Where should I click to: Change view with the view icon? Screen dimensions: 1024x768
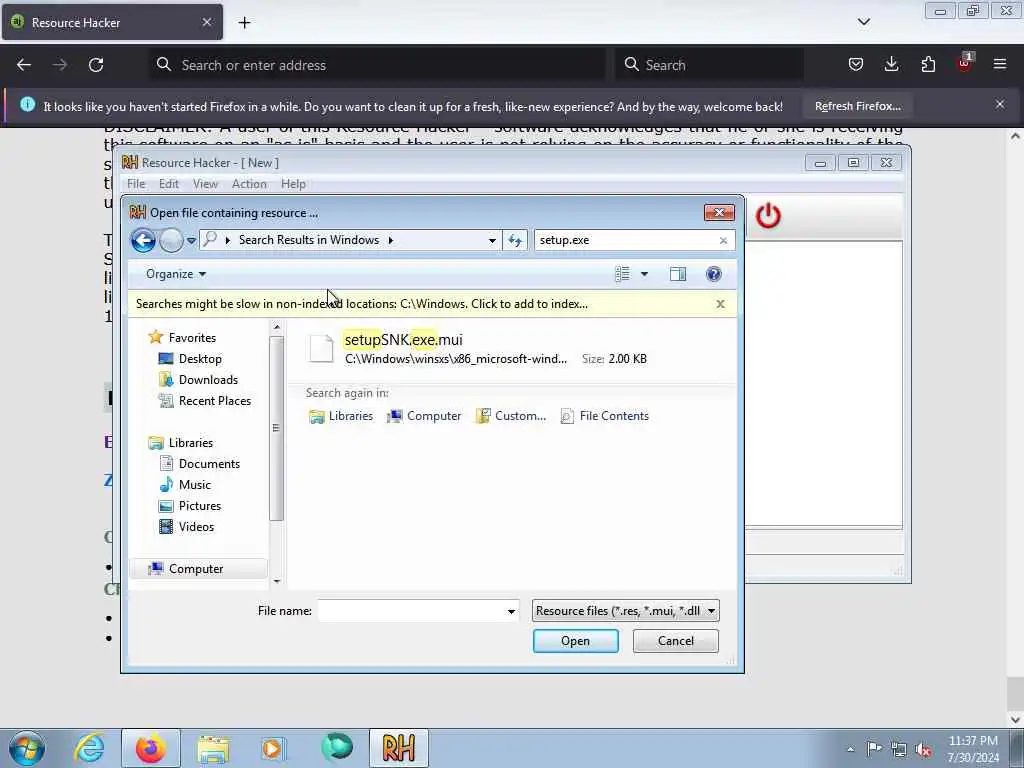622,274
